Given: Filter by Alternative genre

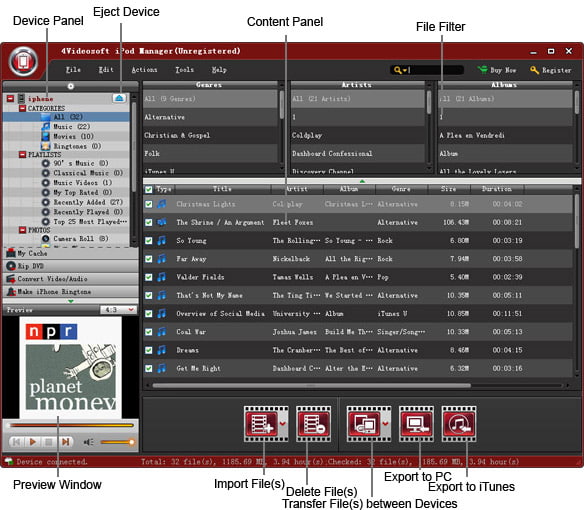Looking at the screenshot, I should (210, 117).
